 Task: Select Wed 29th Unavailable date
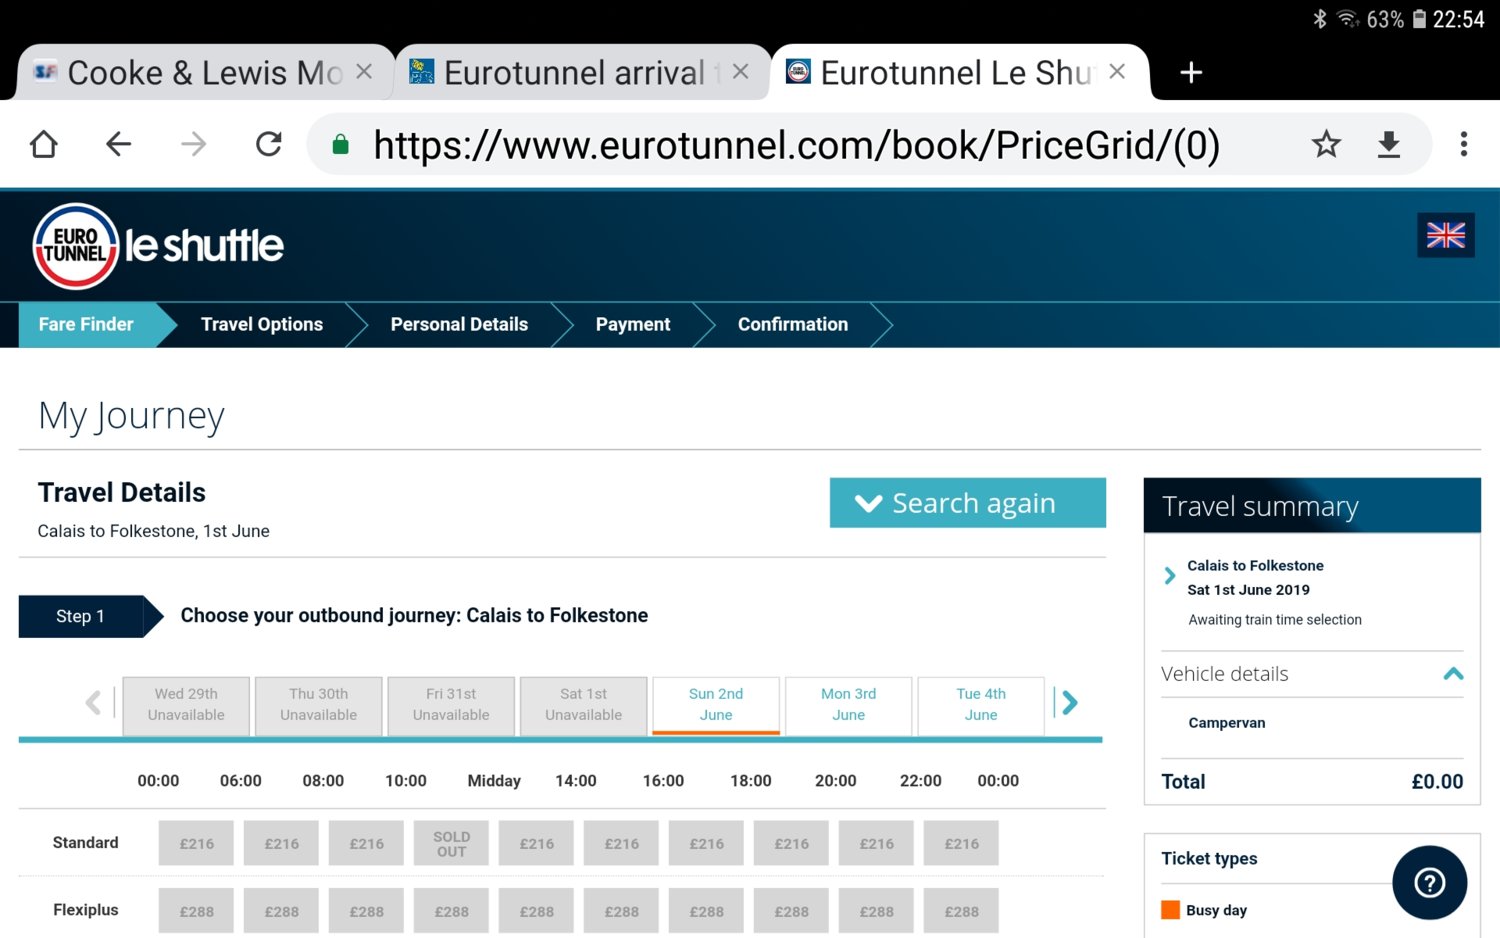pos(186,705)
